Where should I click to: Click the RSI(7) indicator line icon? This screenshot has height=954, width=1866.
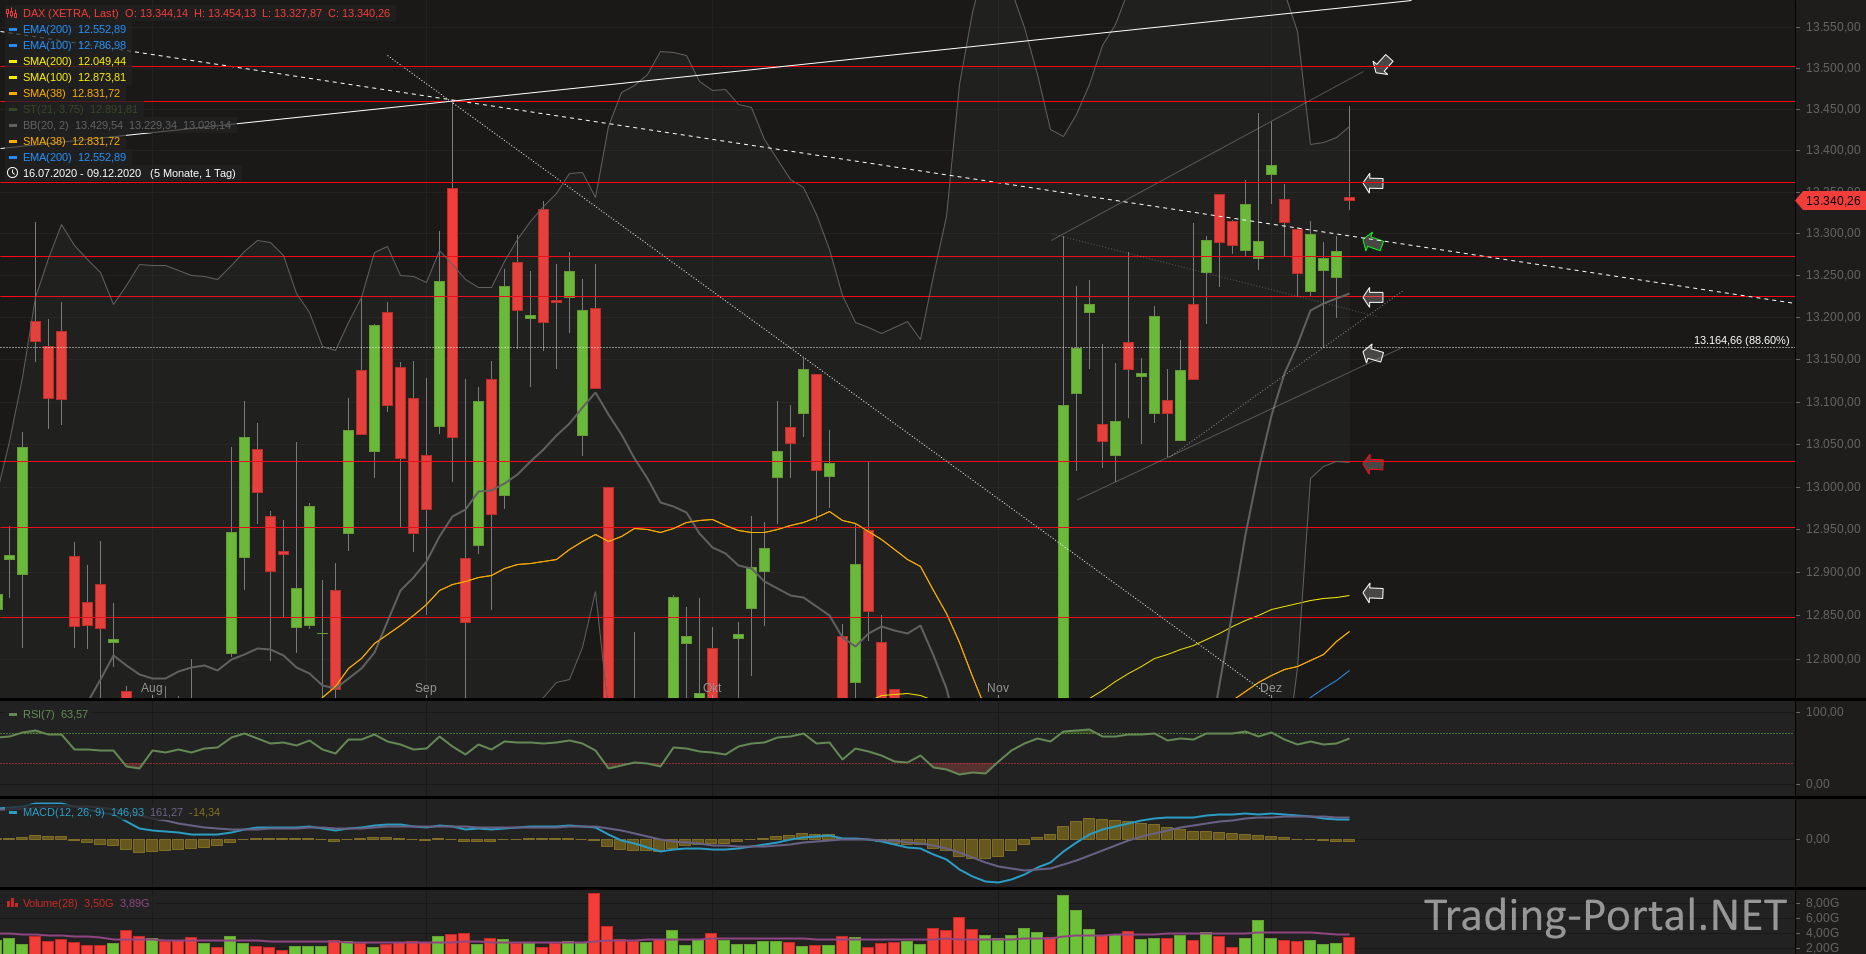click(x=12, y=714)
